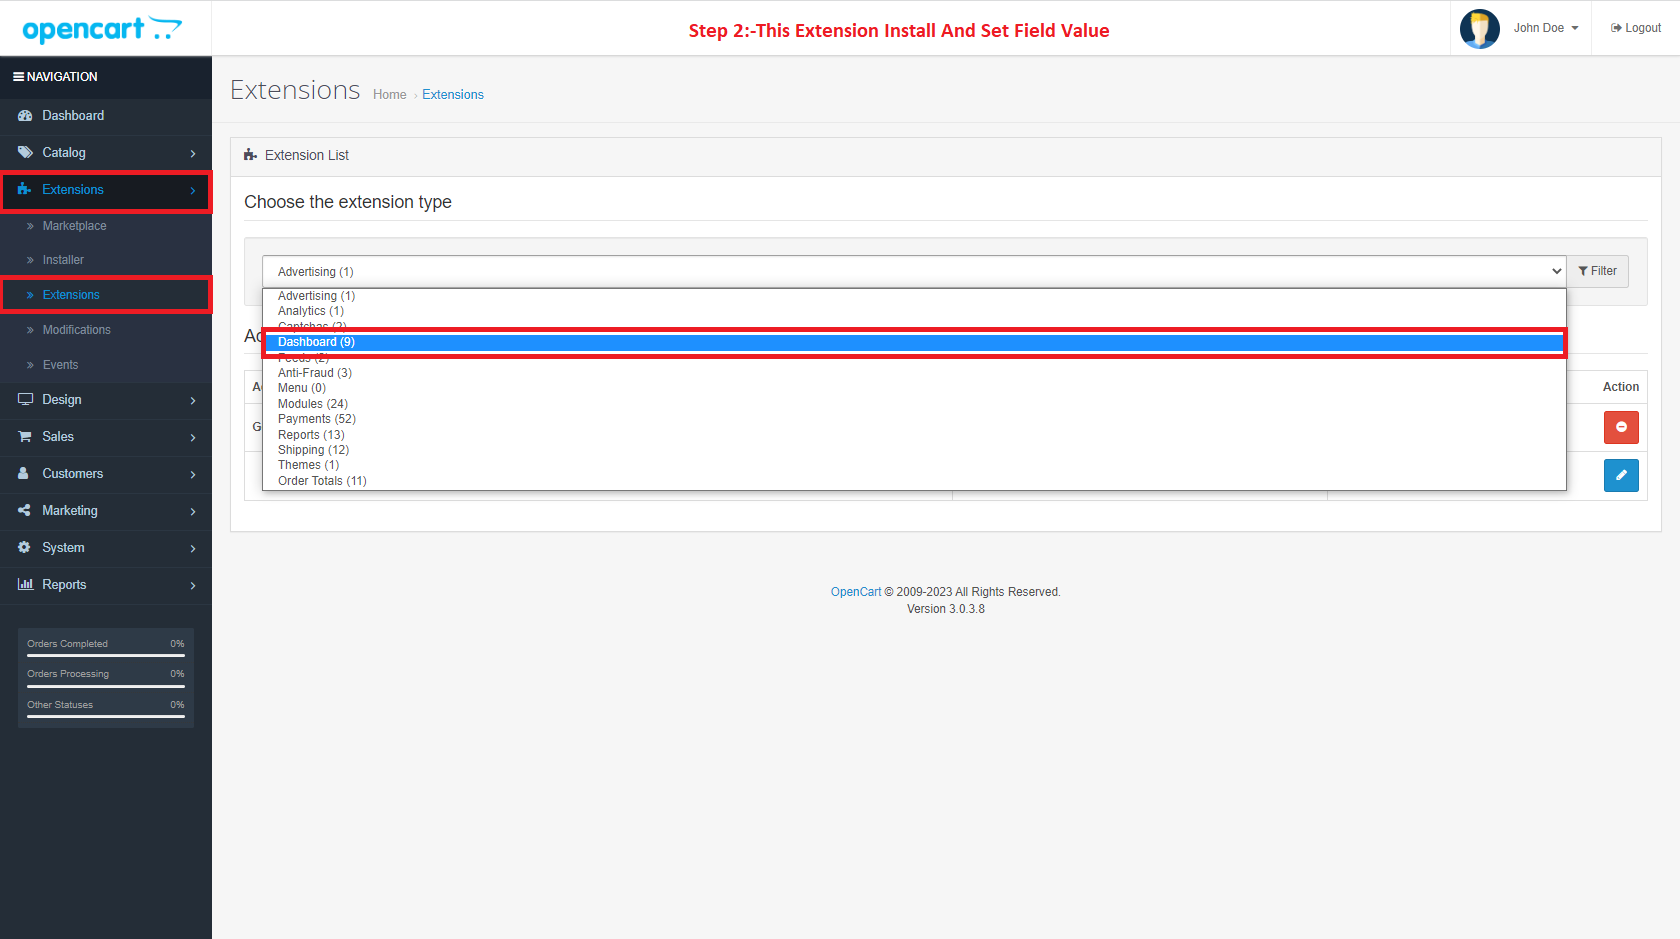This screenshot has width=1680, height=939.
Task: Click the Dashboard gauge icon in sidebar
Action: (25, 116)
